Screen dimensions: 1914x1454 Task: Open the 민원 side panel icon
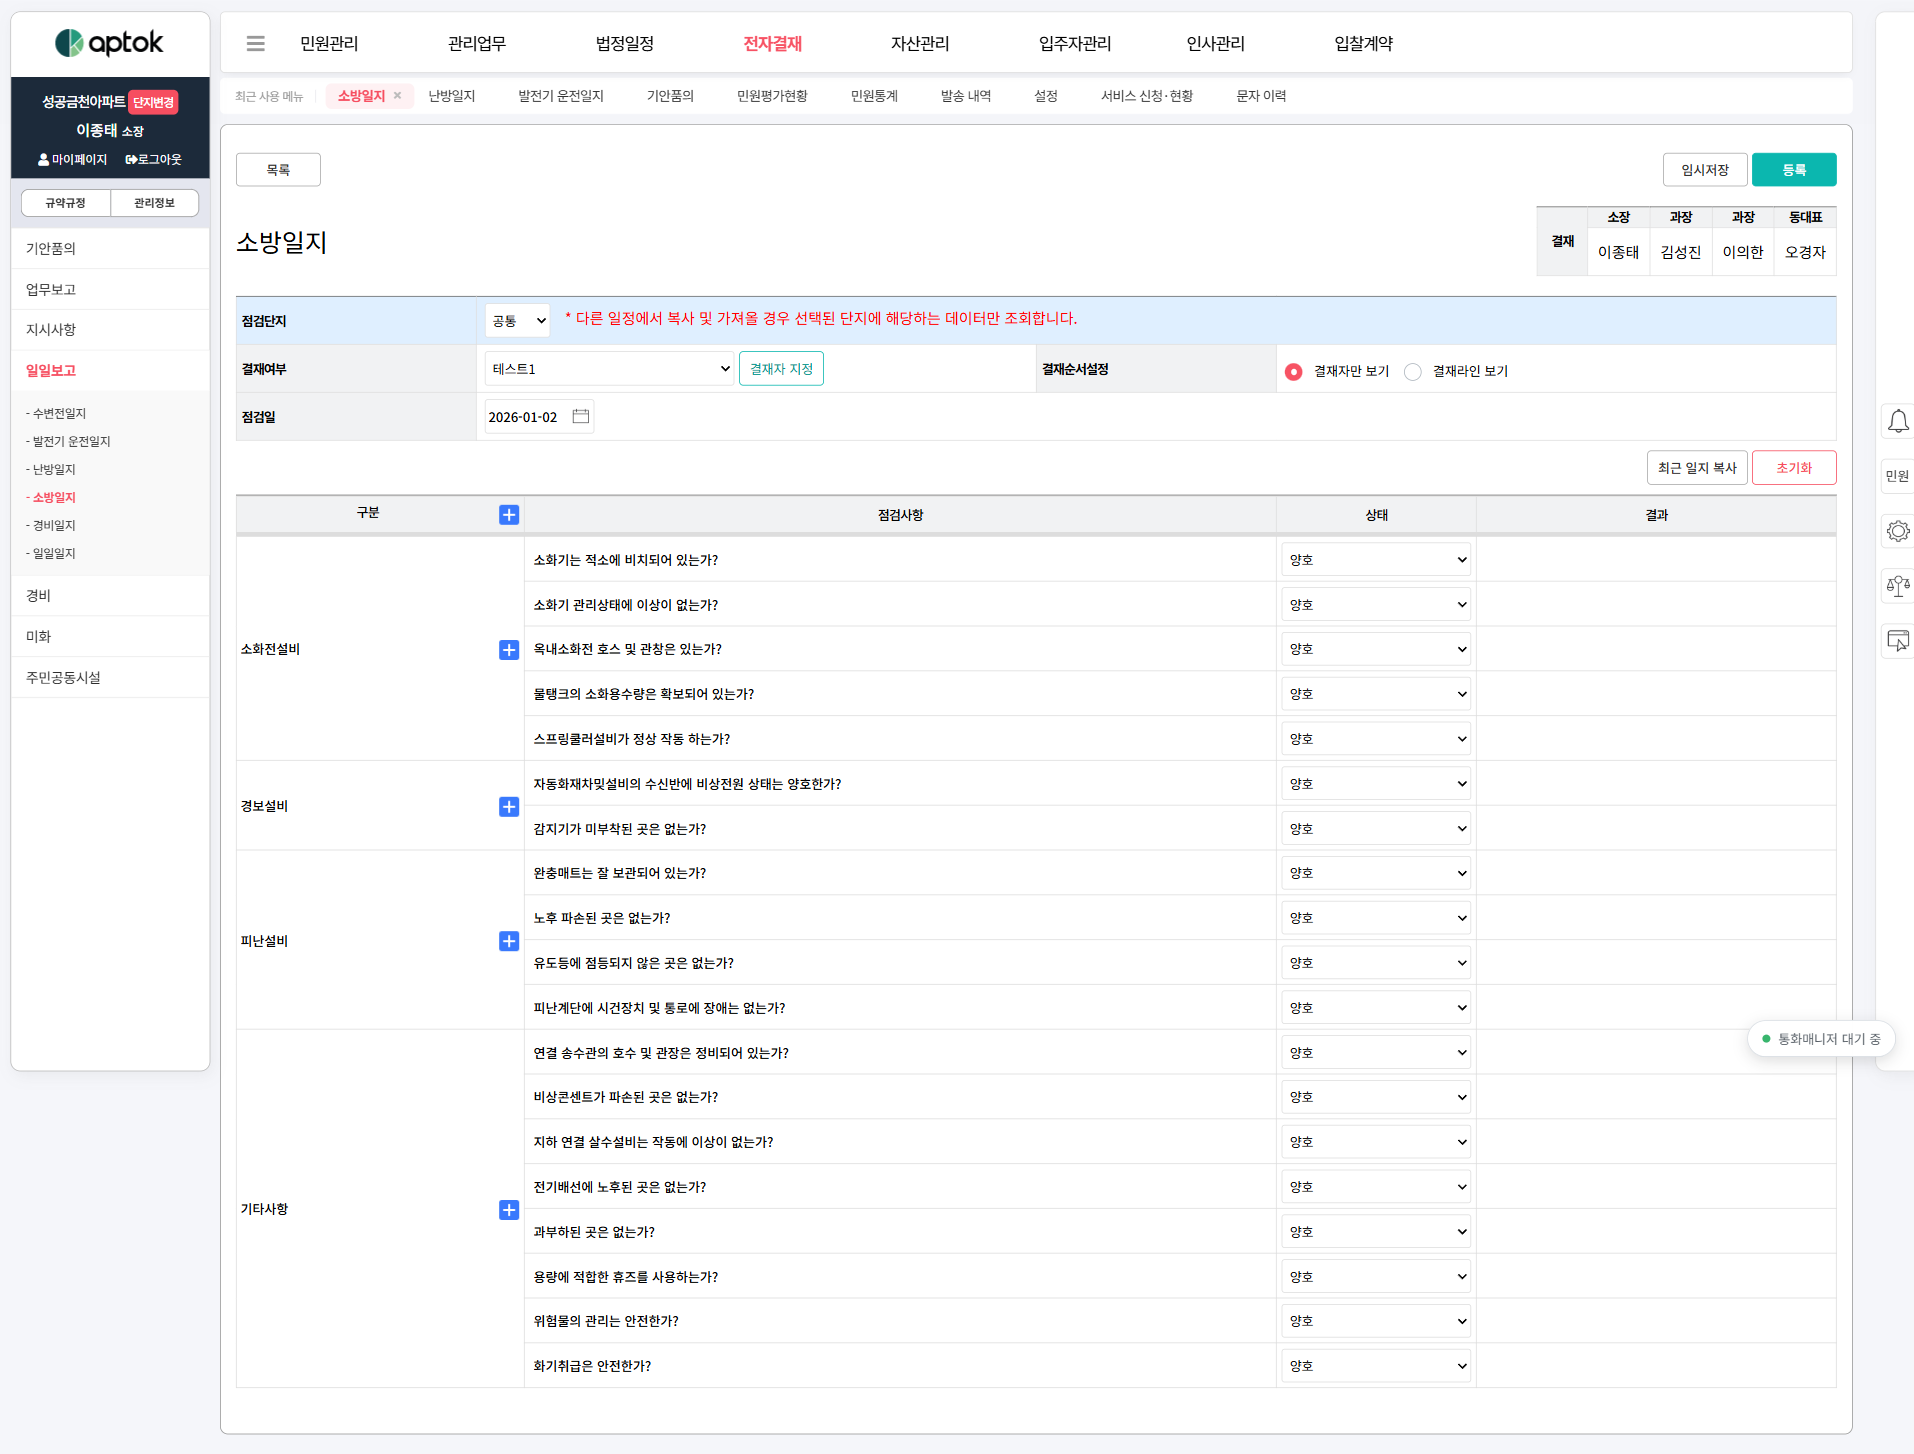[x=1897, y=476]
